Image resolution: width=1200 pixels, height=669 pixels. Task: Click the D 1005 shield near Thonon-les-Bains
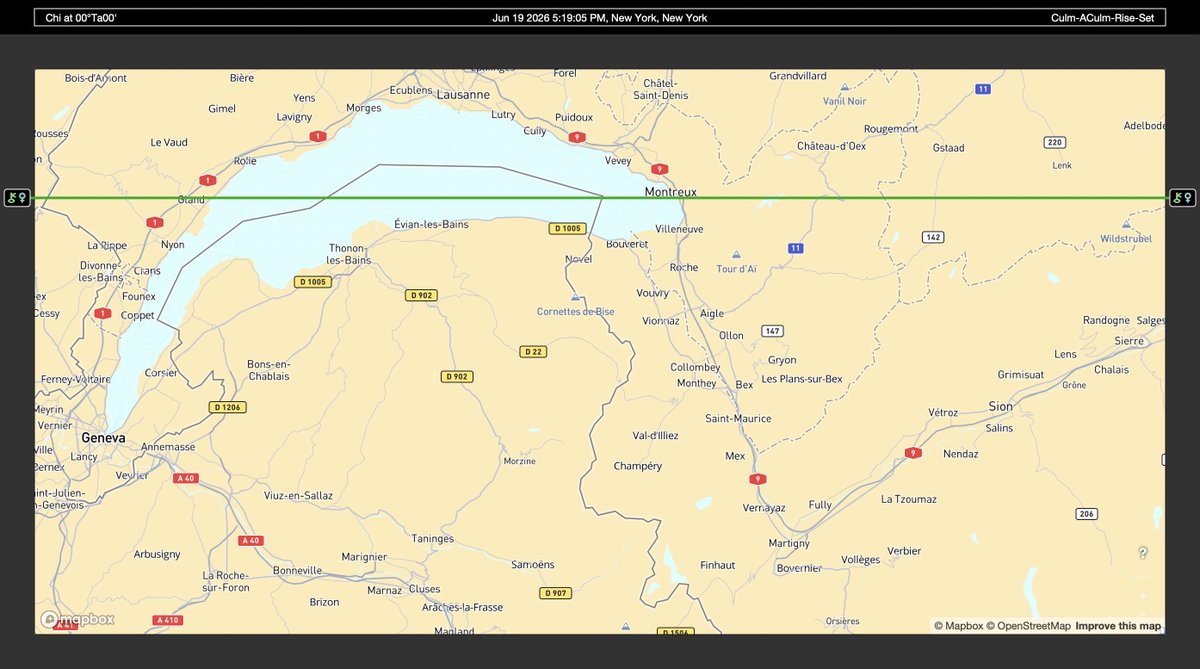pos(312,282)
